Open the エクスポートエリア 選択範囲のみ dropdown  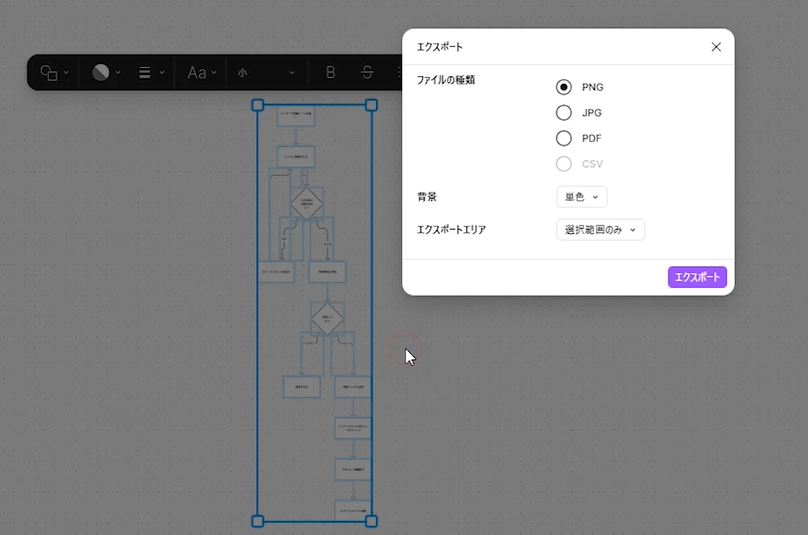(600, 230)
